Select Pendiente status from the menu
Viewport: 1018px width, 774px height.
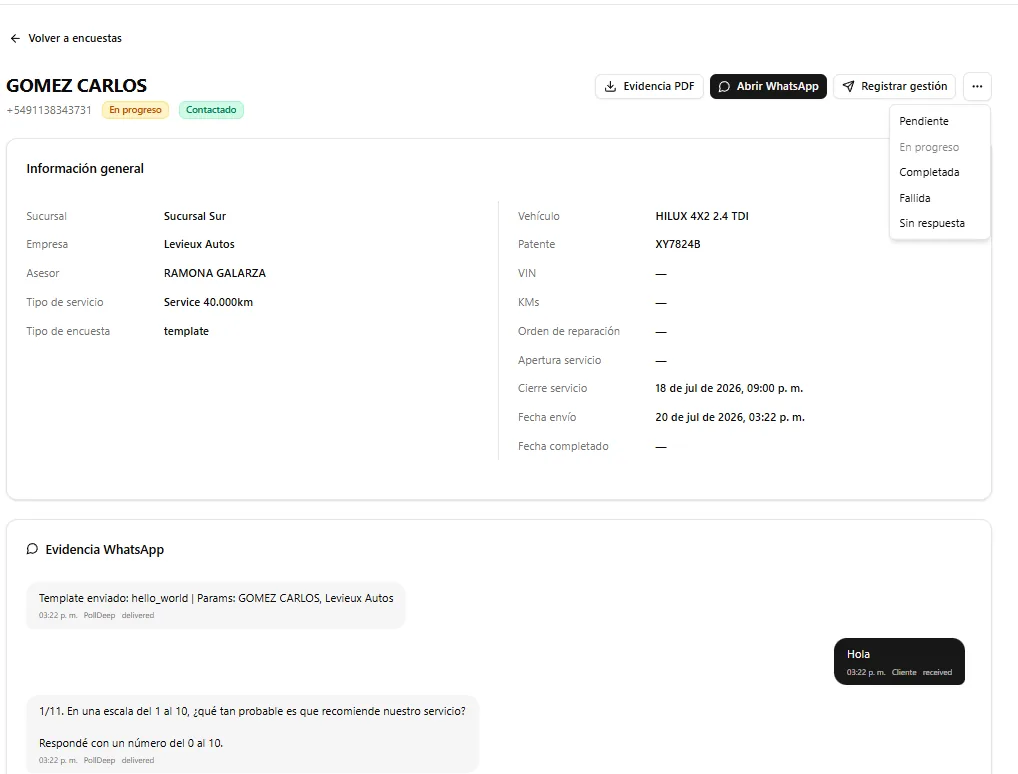click(x=939, y=121)
